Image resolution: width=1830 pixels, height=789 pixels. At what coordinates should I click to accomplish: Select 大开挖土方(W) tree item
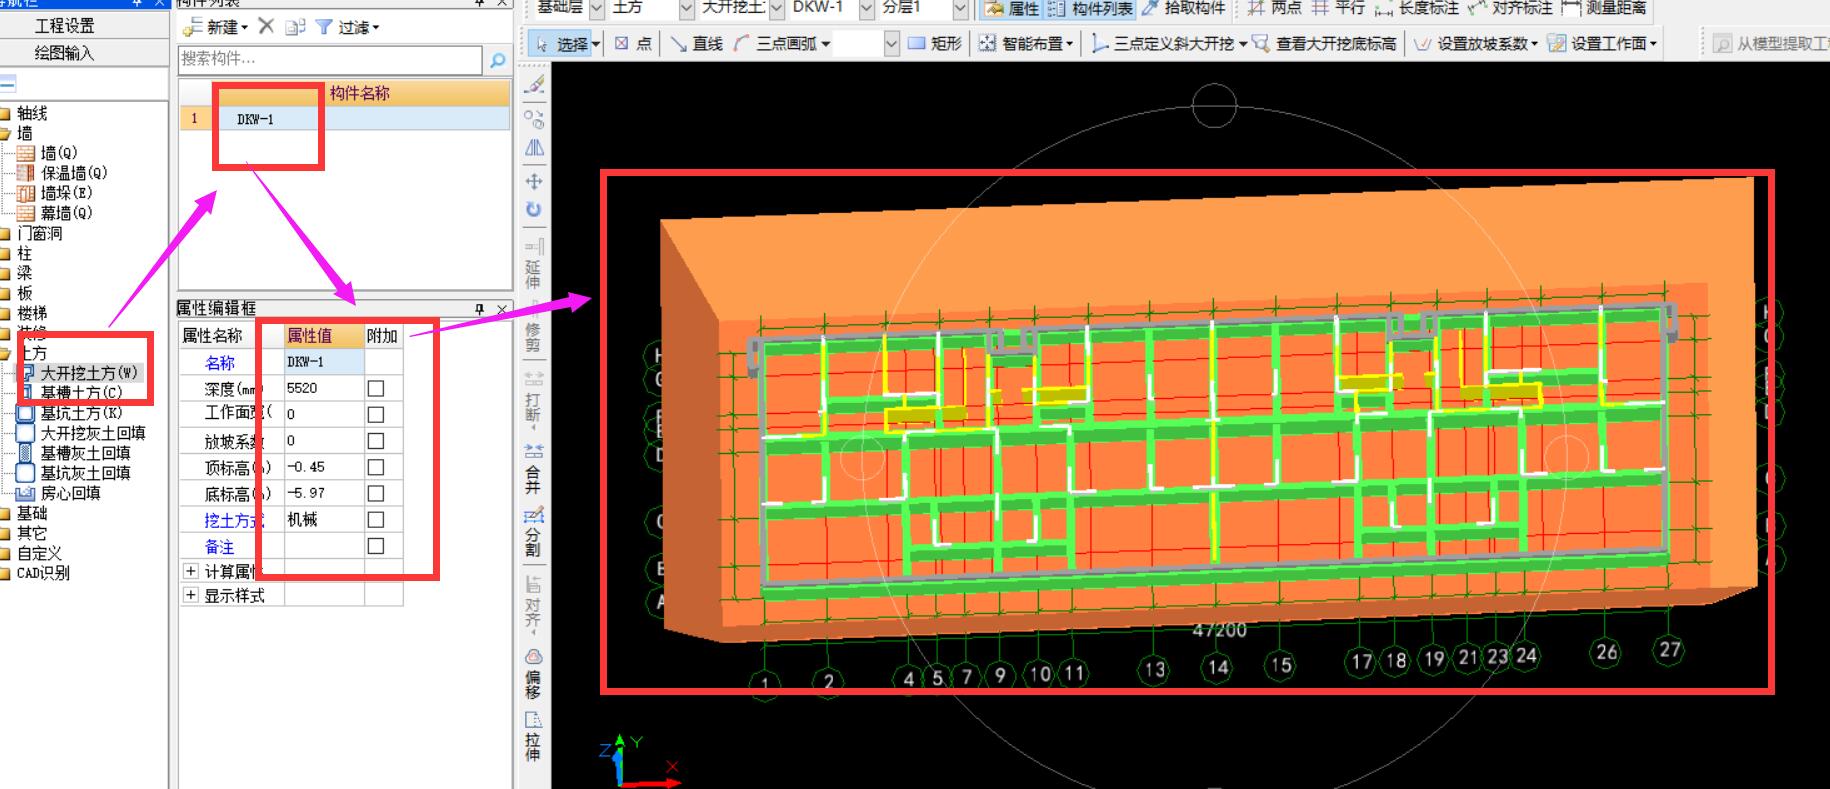(x=89, y=373)
